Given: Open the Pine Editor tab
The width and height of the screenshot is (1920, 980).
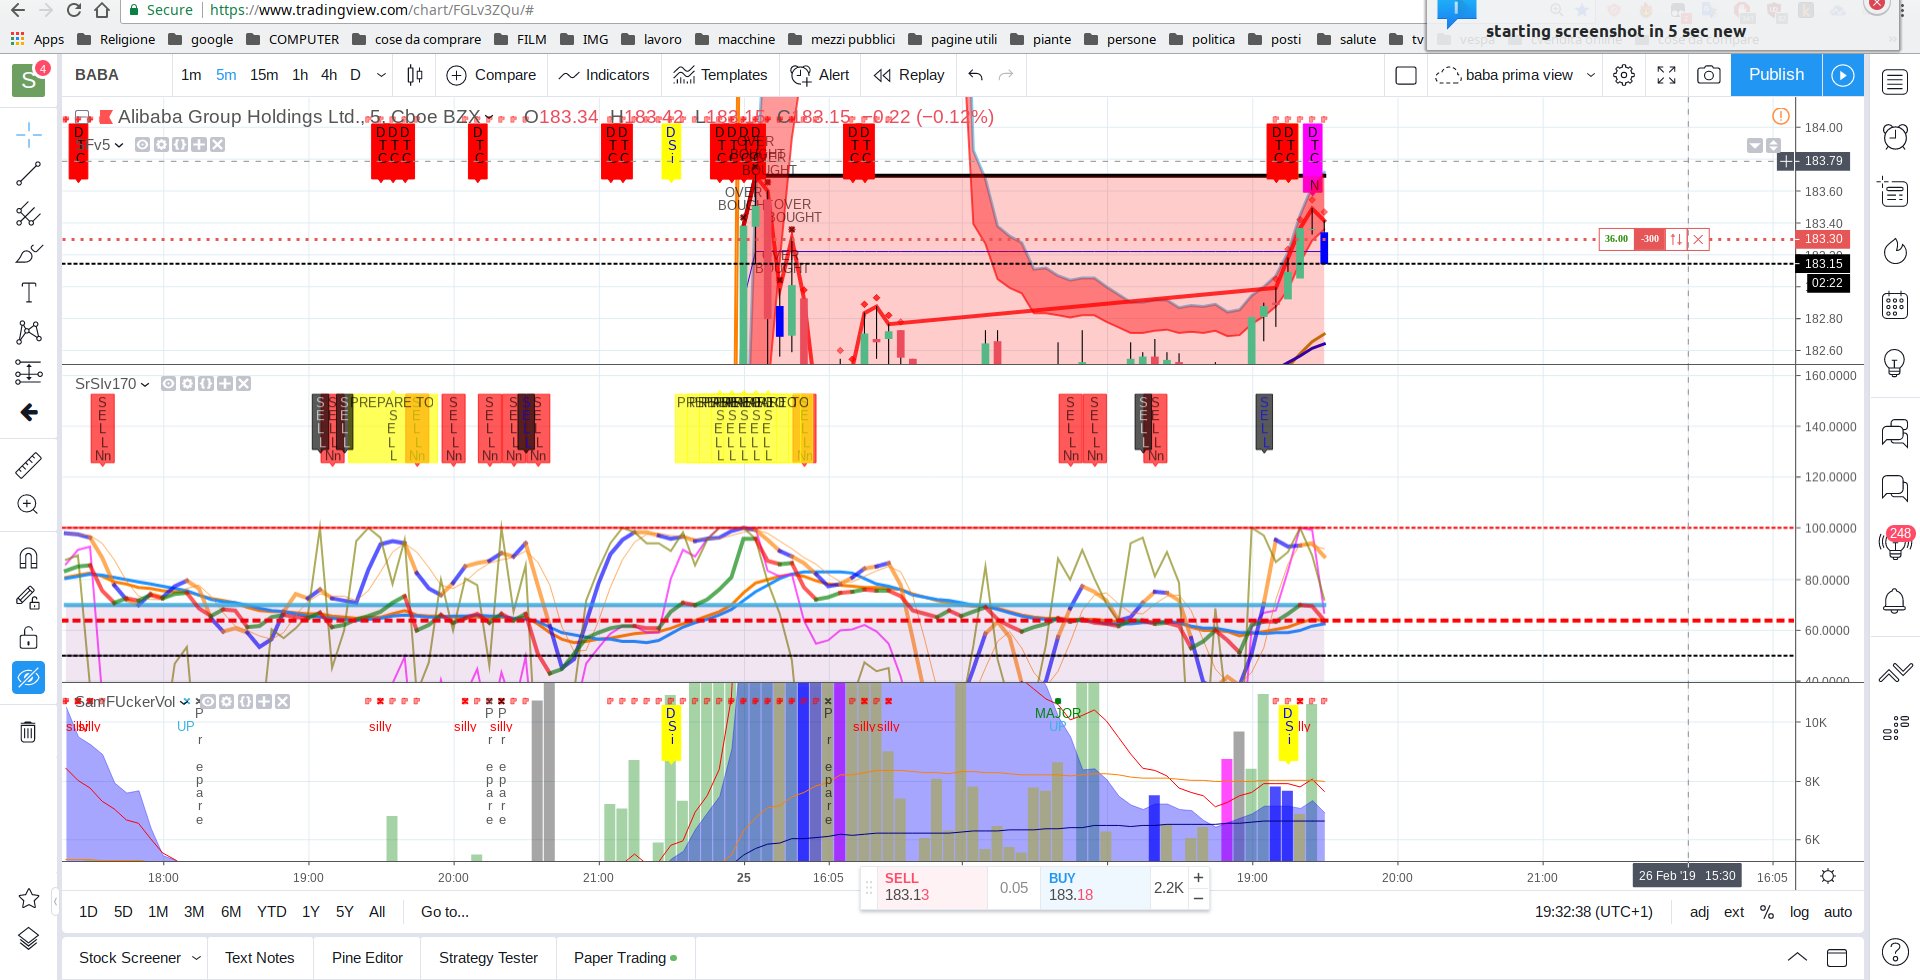Looking at the screenshot, I should tap(367, 958).
